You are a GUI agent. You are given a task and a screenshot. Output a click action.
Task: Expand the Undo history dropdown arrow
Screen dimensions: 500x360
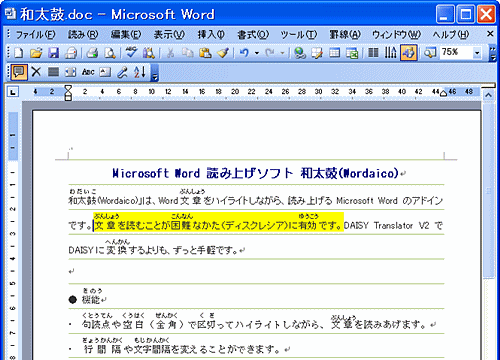(x=257, y=53)
